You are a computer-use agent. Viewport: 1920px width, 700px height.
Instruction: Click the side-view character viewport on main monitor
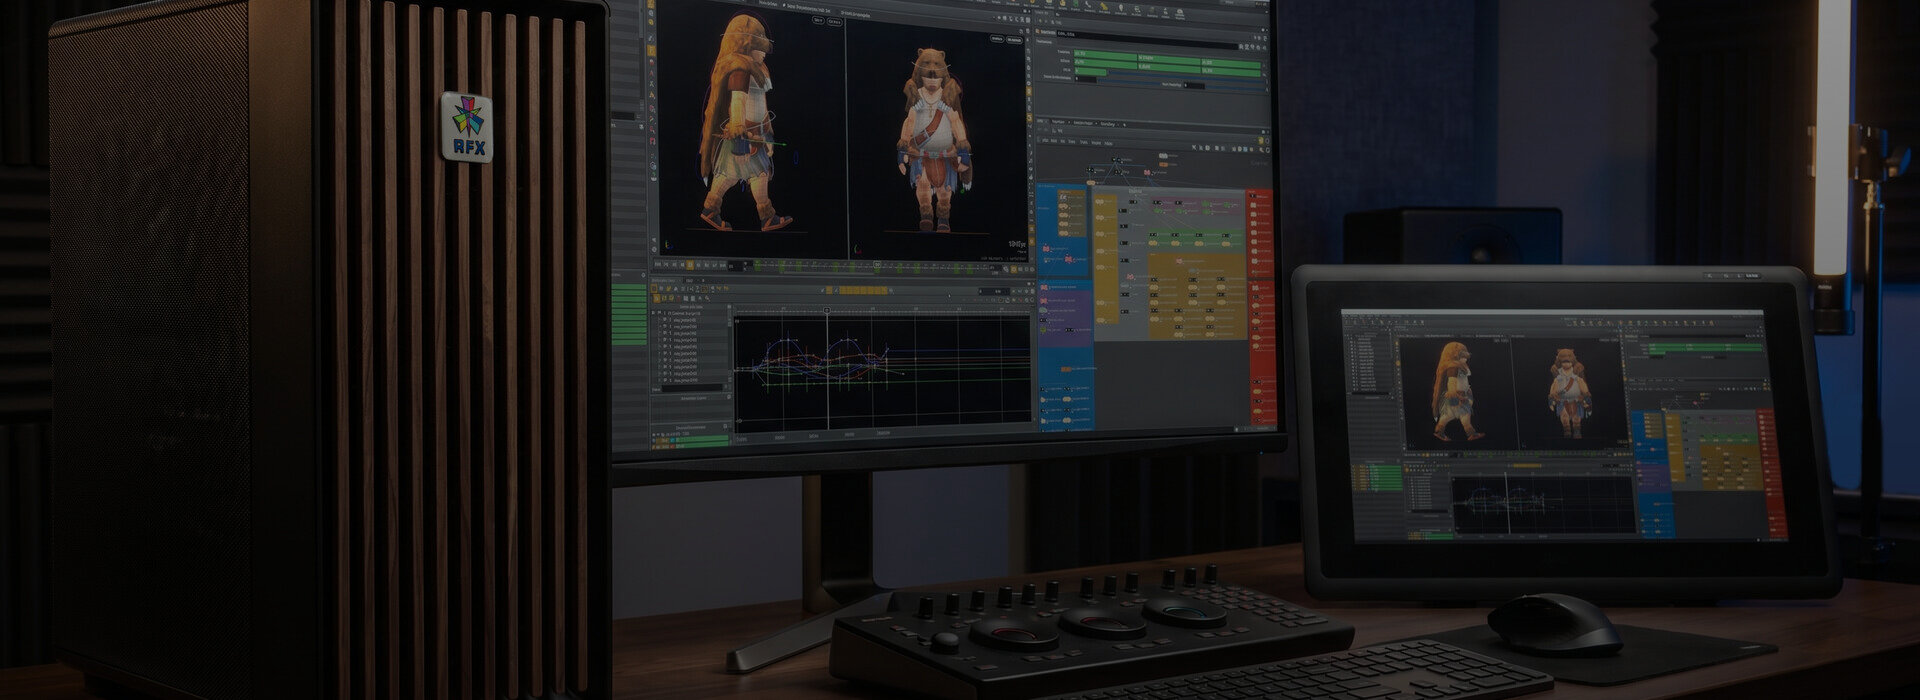(x=751, y=130)
